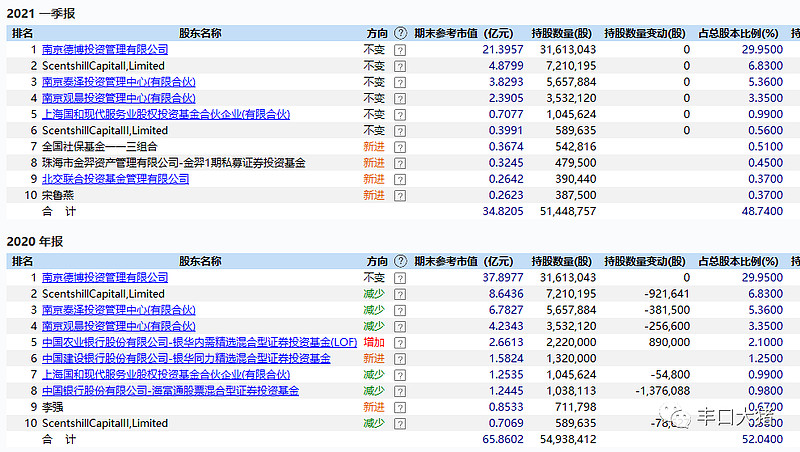Open 南京德博投资管理有限公司 link in 2020 年报 table

pos(105,278)
